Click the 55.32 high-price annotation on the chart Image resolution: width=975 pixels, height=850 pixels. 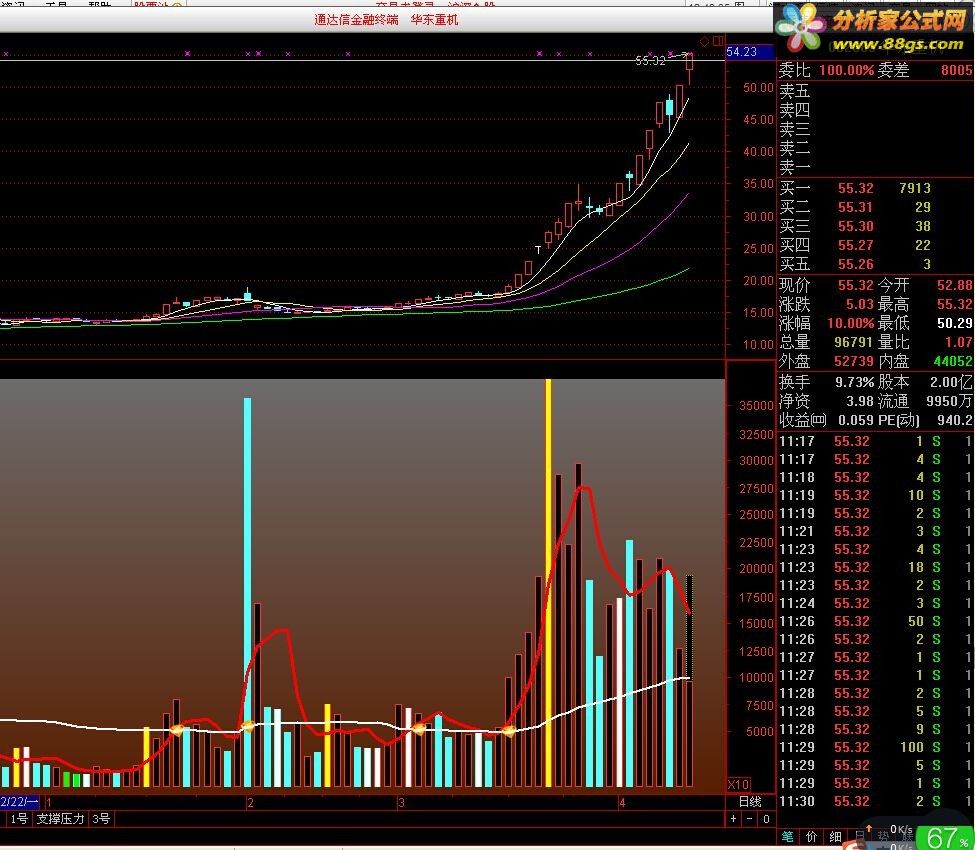tap(650, 60)
